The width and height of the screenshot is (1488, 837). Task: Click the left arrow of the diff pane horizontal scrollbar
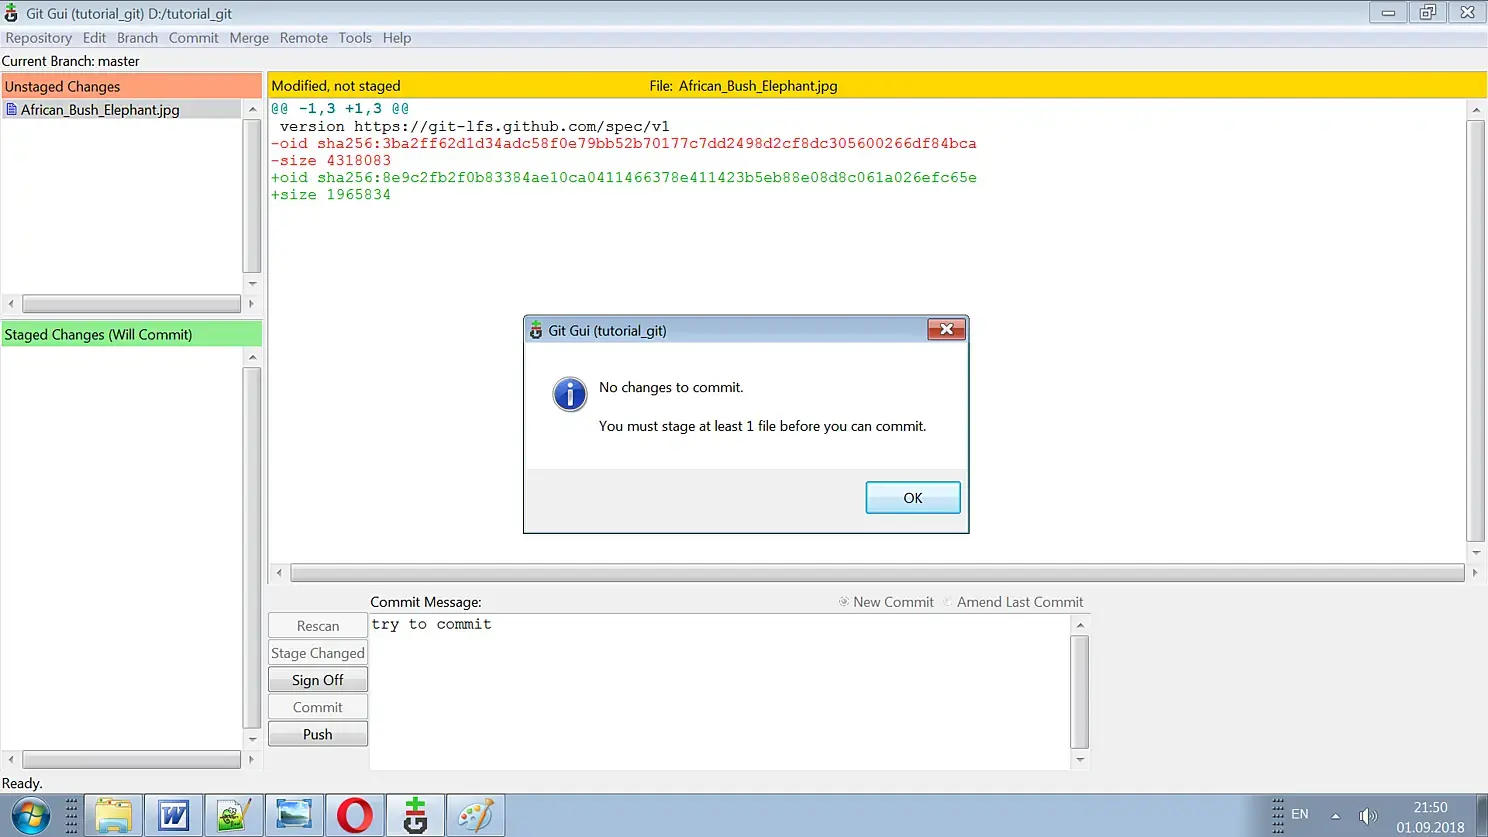point(279,573)
